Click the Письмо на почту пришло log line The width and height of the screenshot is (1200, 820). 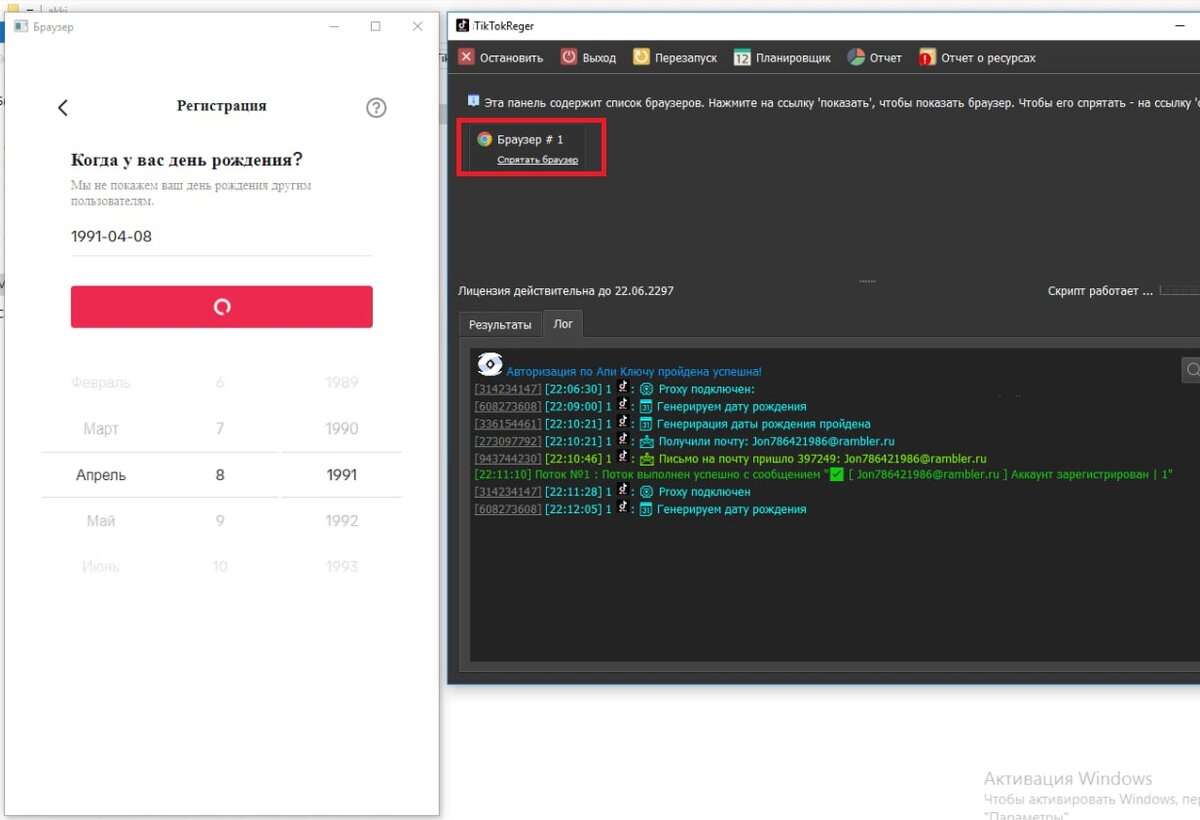pyautogui.click(x=822, y=459)
